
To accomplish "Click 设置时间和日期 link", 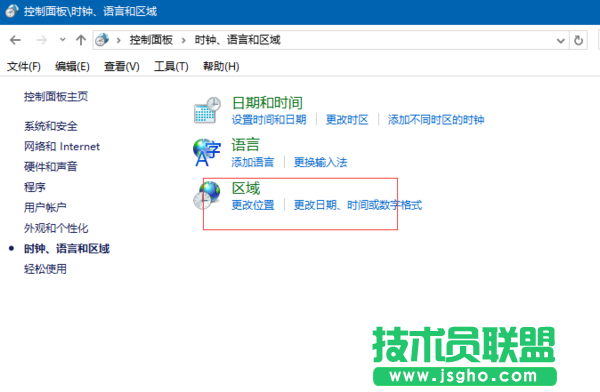I will click(269, 120).
